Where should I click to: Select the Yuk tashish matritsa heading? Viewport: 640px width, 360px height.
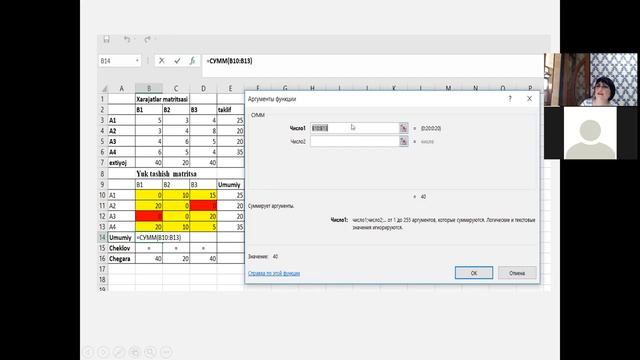[x=167, y=173]
